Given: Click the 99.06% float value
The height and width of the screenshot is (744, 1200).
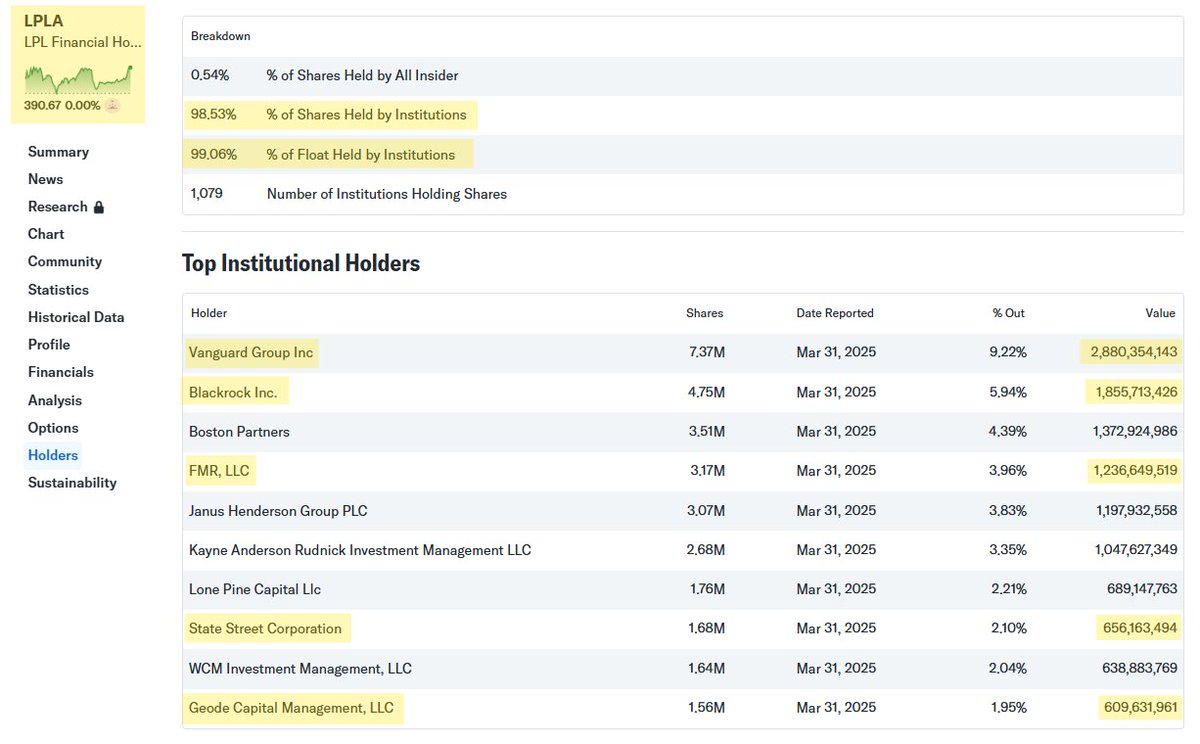Looking at the screenshot, I should coord(213,155).
